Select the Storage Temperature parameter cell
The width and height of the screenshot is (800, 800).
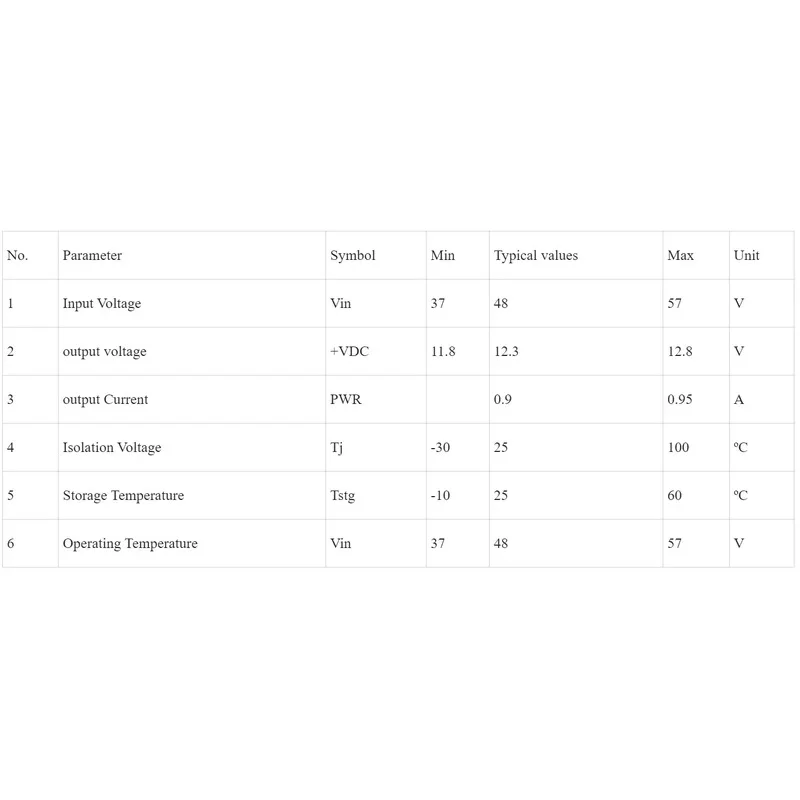[123, 496]
